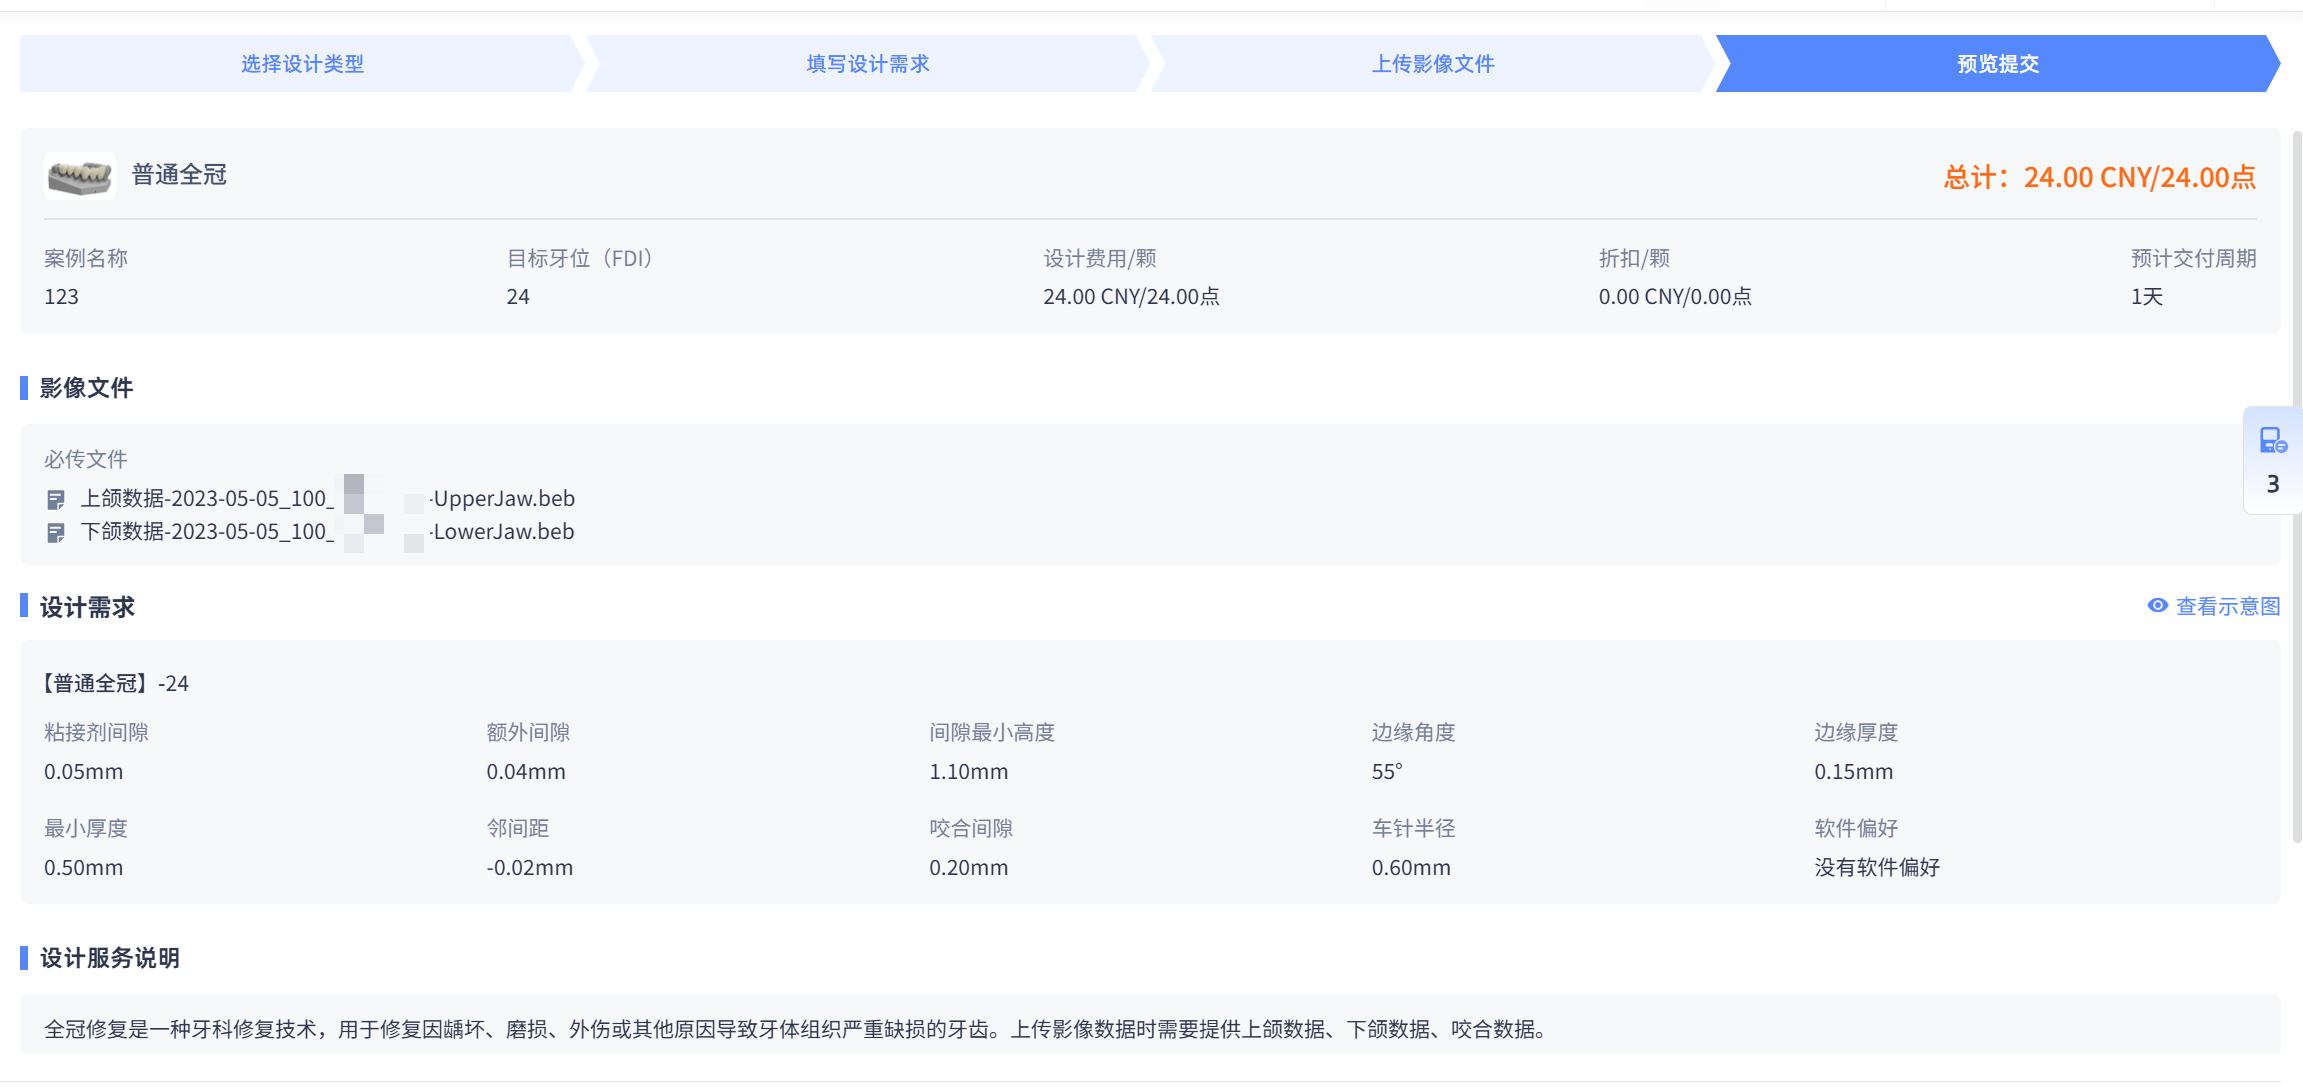Click the number 3 badge on floating panel
The image size is (2303, 1087).
(x=2272, y=485)
